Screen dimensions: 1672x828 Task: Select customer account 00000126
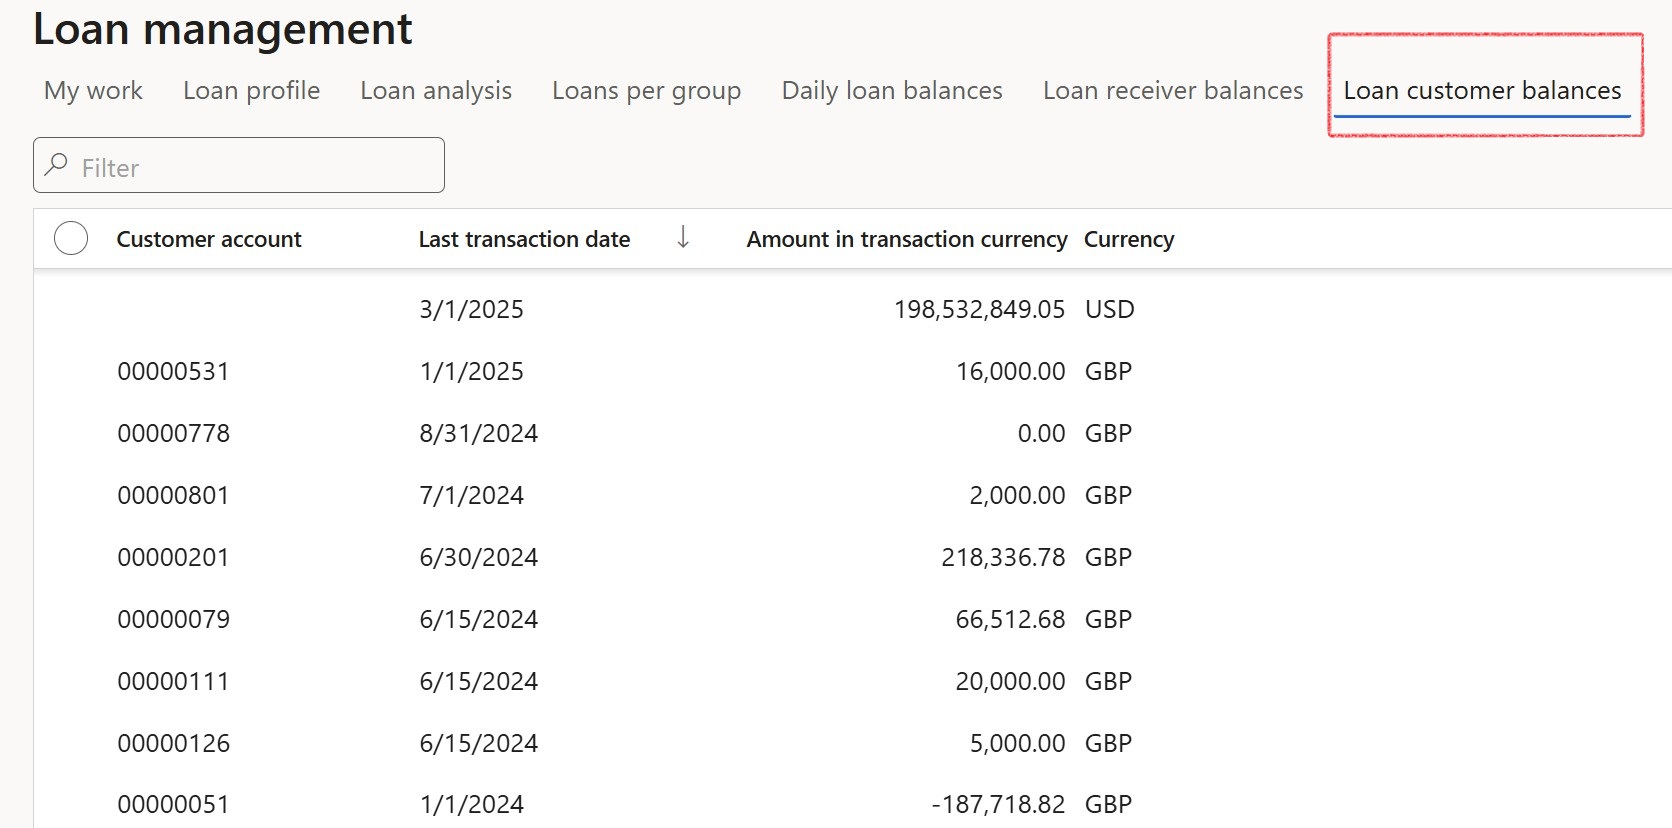point(173,743)
